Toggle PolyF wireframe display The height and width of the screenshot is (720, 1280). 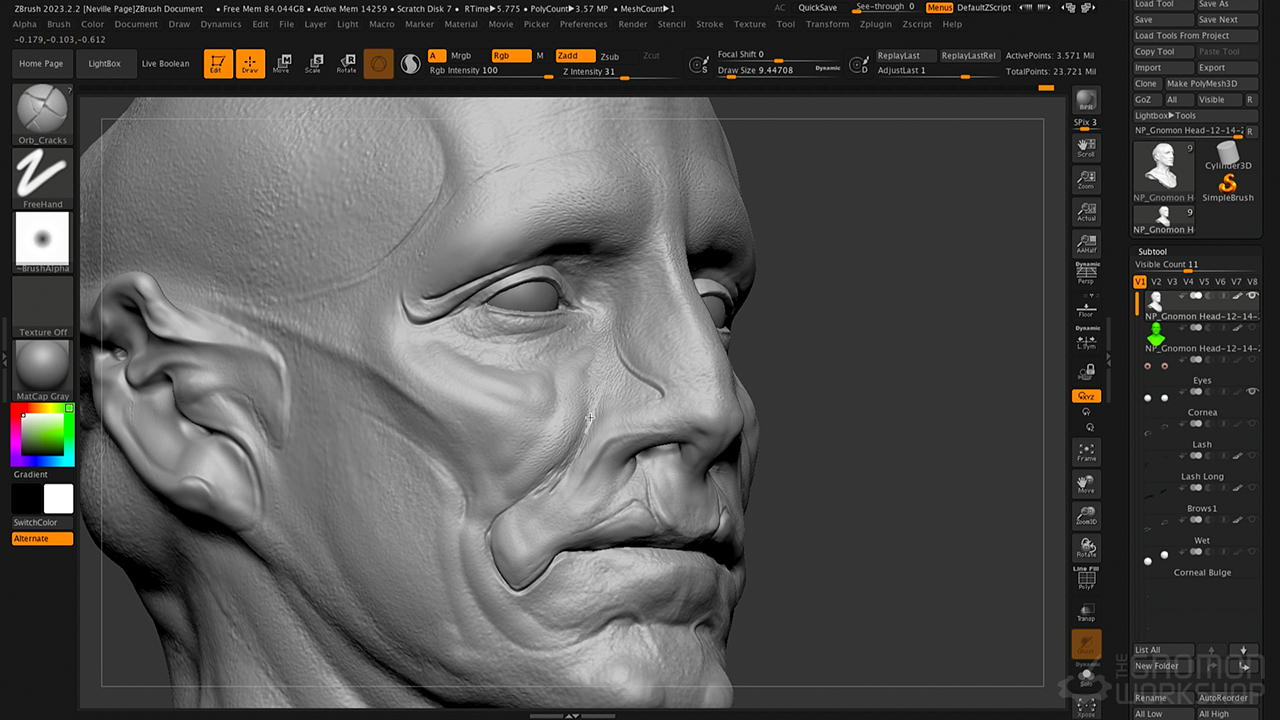pos(1086,580)
